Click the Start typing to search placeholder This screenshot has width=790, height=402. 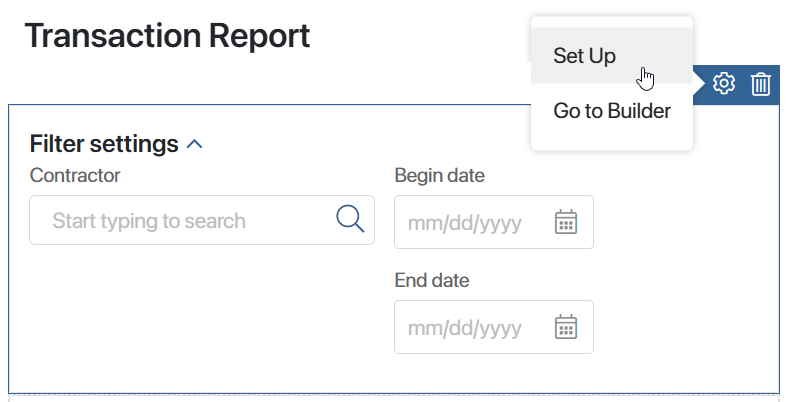[149, 221]
